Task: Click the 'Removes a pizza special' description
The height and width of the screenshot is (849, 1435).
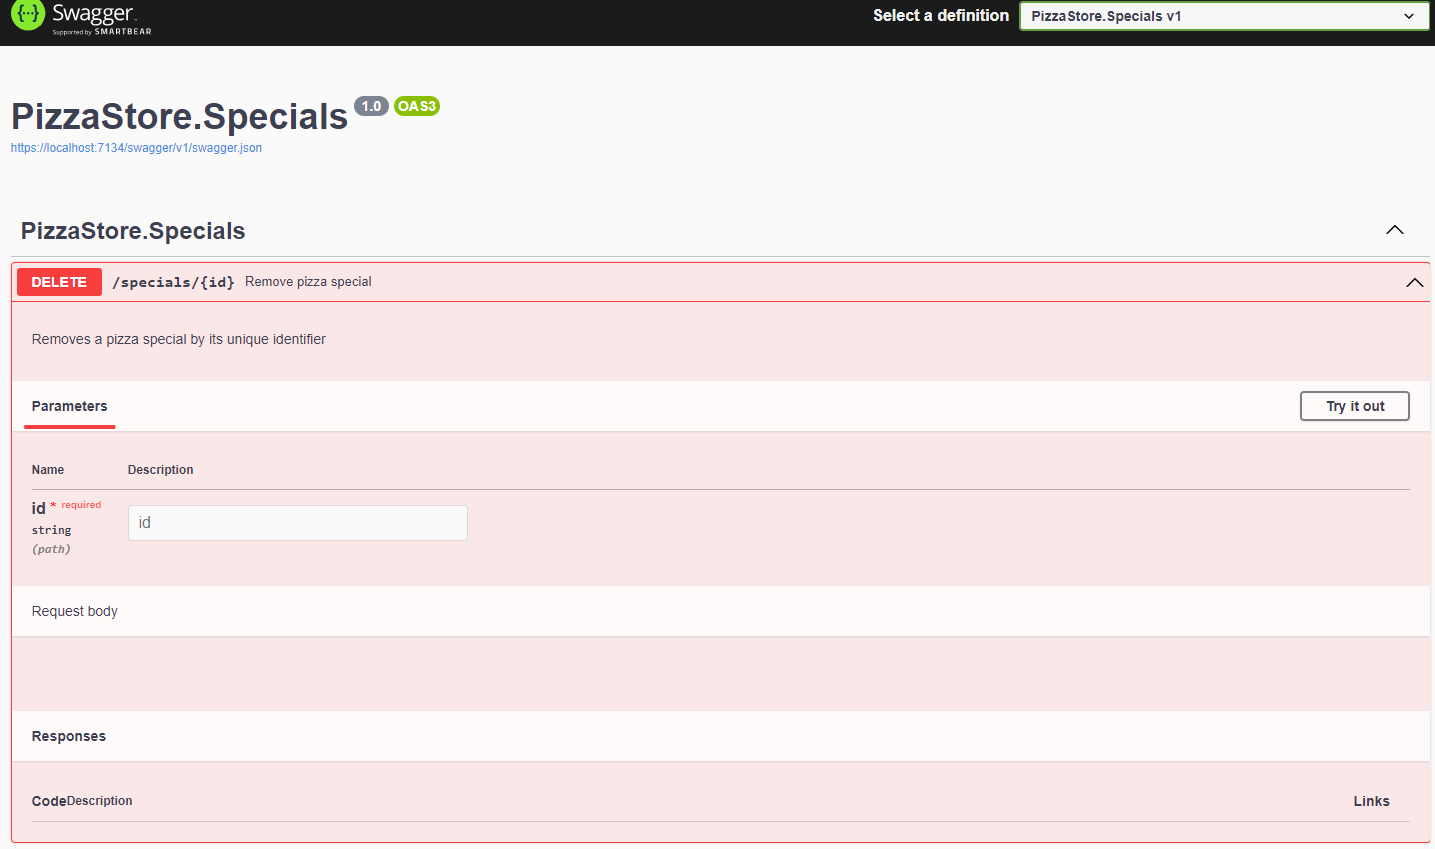Action: pyautogui.click(x=179, y=339)
